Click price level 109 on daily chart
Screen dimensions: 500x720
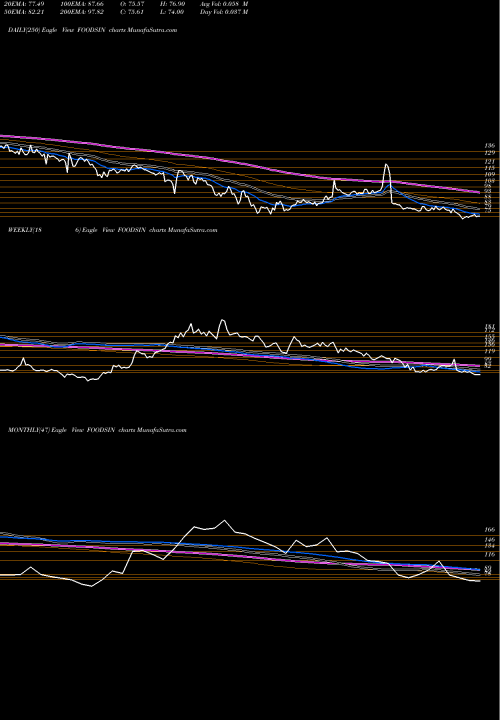[x=489, y=174]
